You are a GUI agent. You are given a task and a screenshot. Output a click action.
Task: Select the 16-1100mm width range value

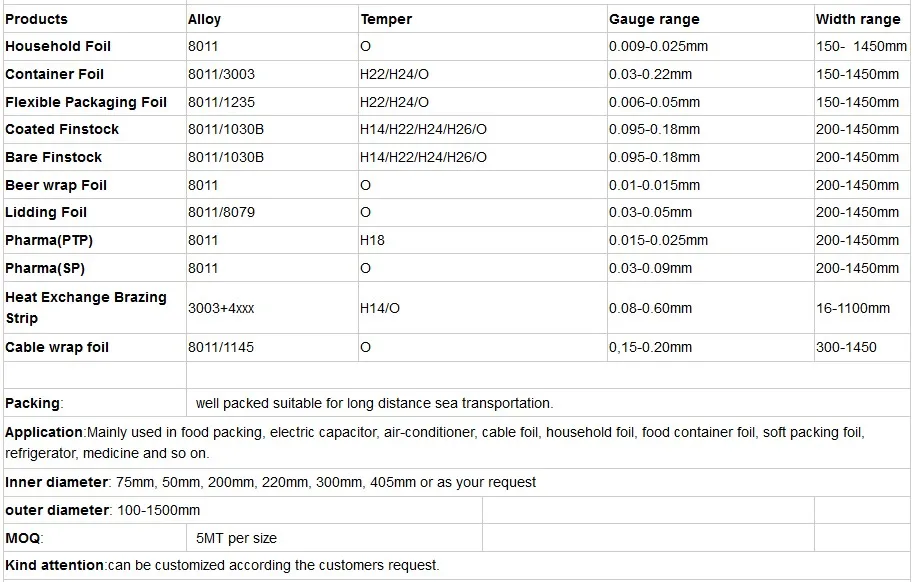[x=853, y=308]
